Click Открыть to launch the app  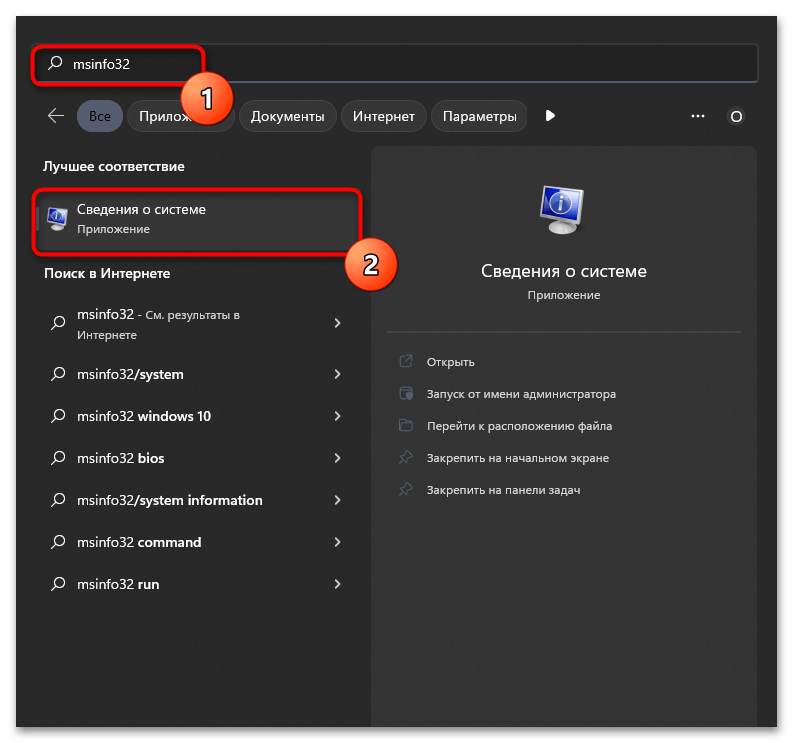pyautogui.click(x=450, y=362)
